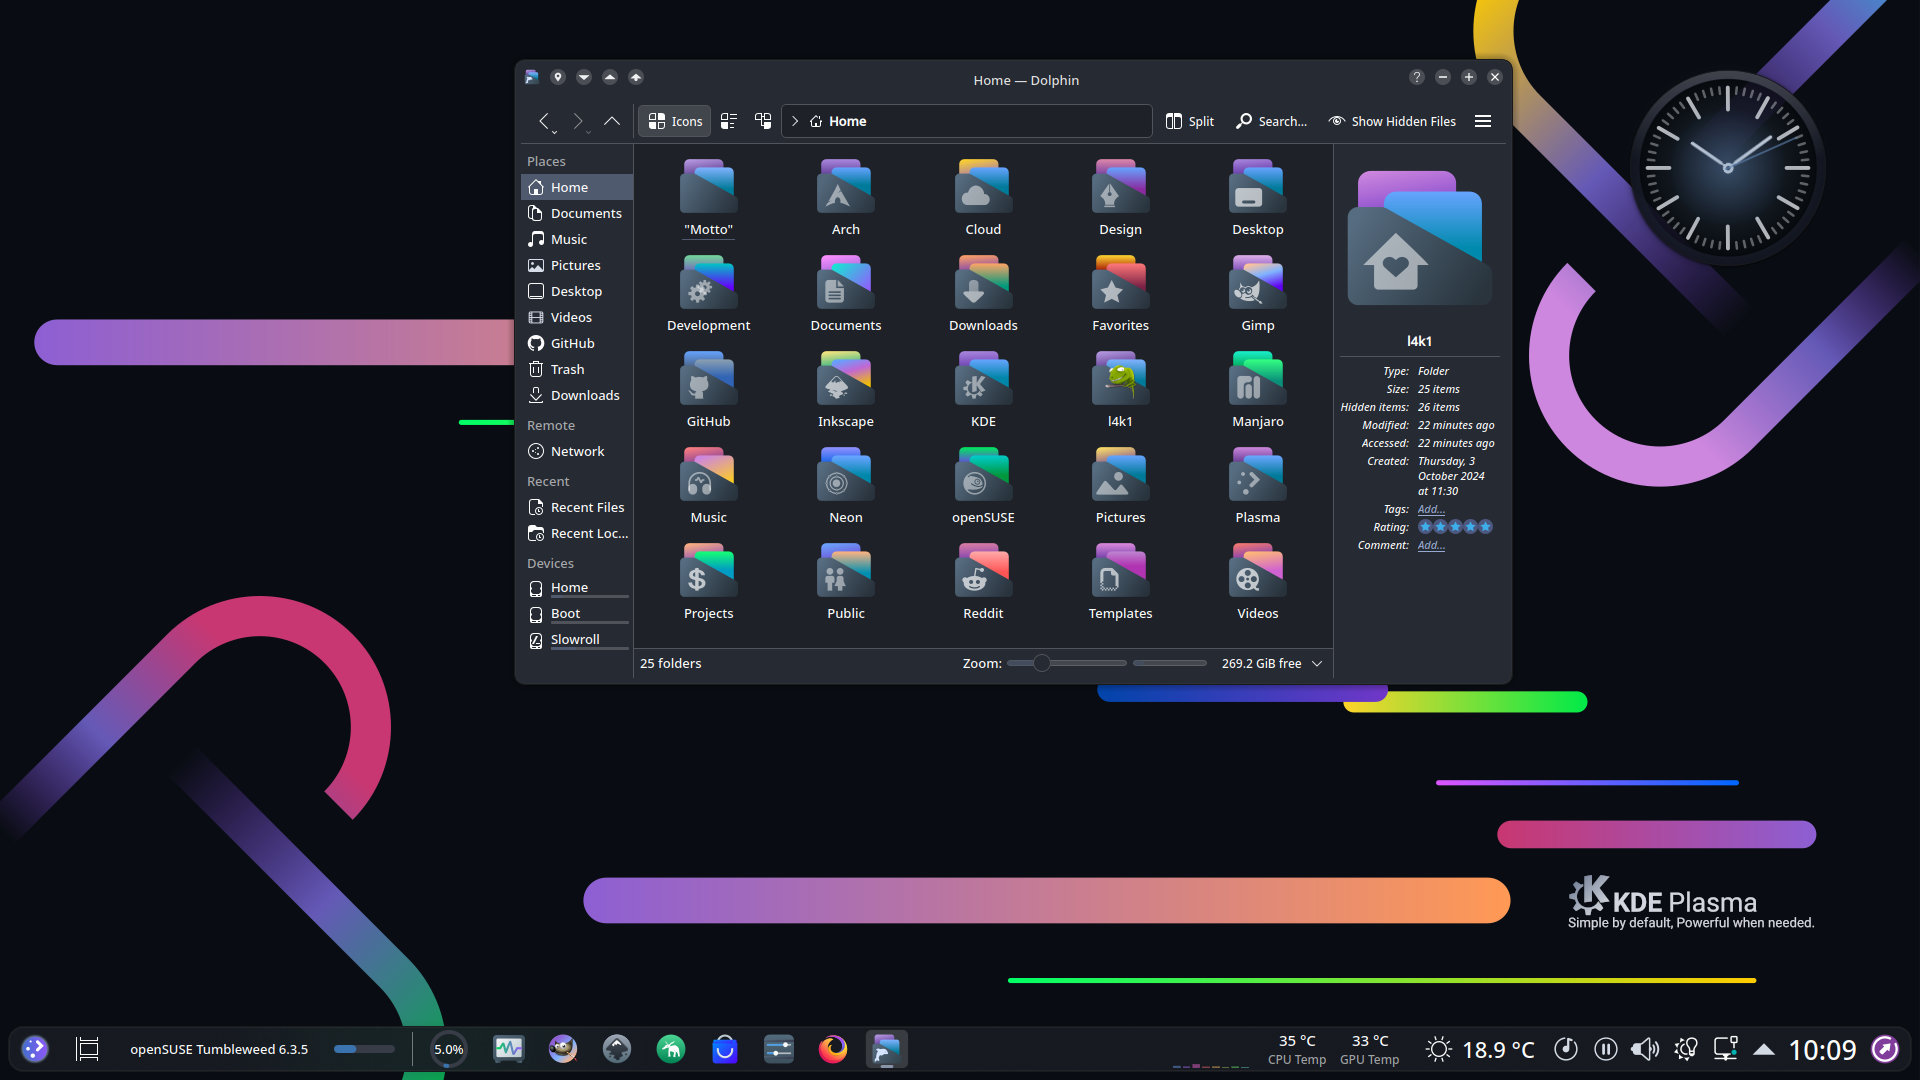Viewport: 1920px width, 1080px height.
Task: Toggle keep window above others
Action: point(610,77)
